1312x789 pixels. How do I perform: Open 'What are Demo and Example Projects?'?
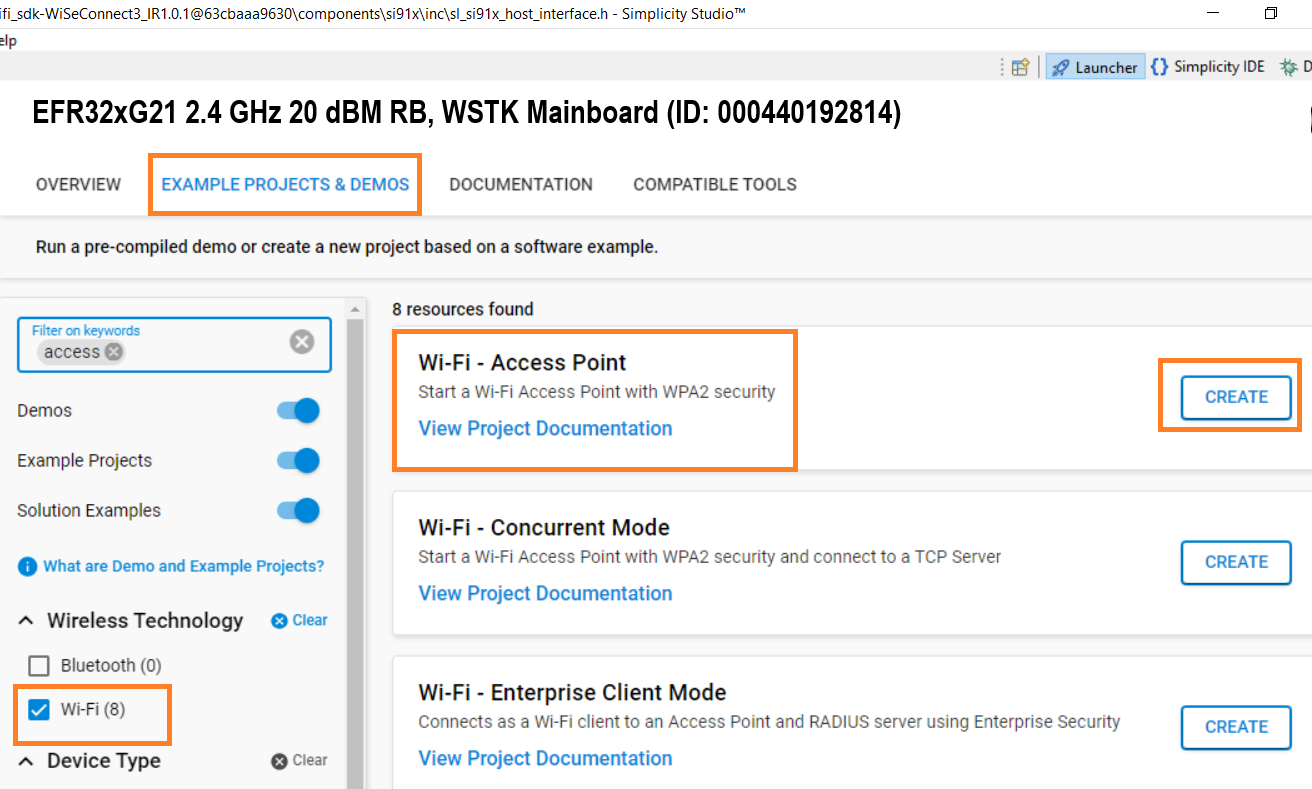tap(183, 566)
